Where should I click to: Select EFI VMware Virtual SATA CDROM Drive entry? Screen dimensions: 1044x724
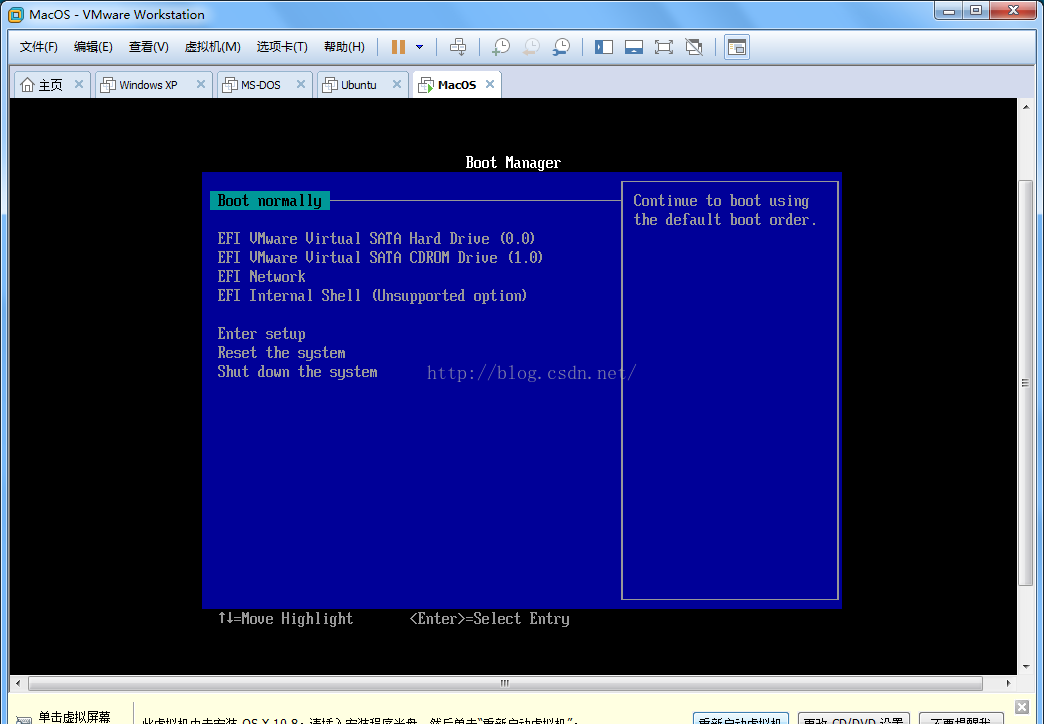pyautogui.click(x=380, y=258)
